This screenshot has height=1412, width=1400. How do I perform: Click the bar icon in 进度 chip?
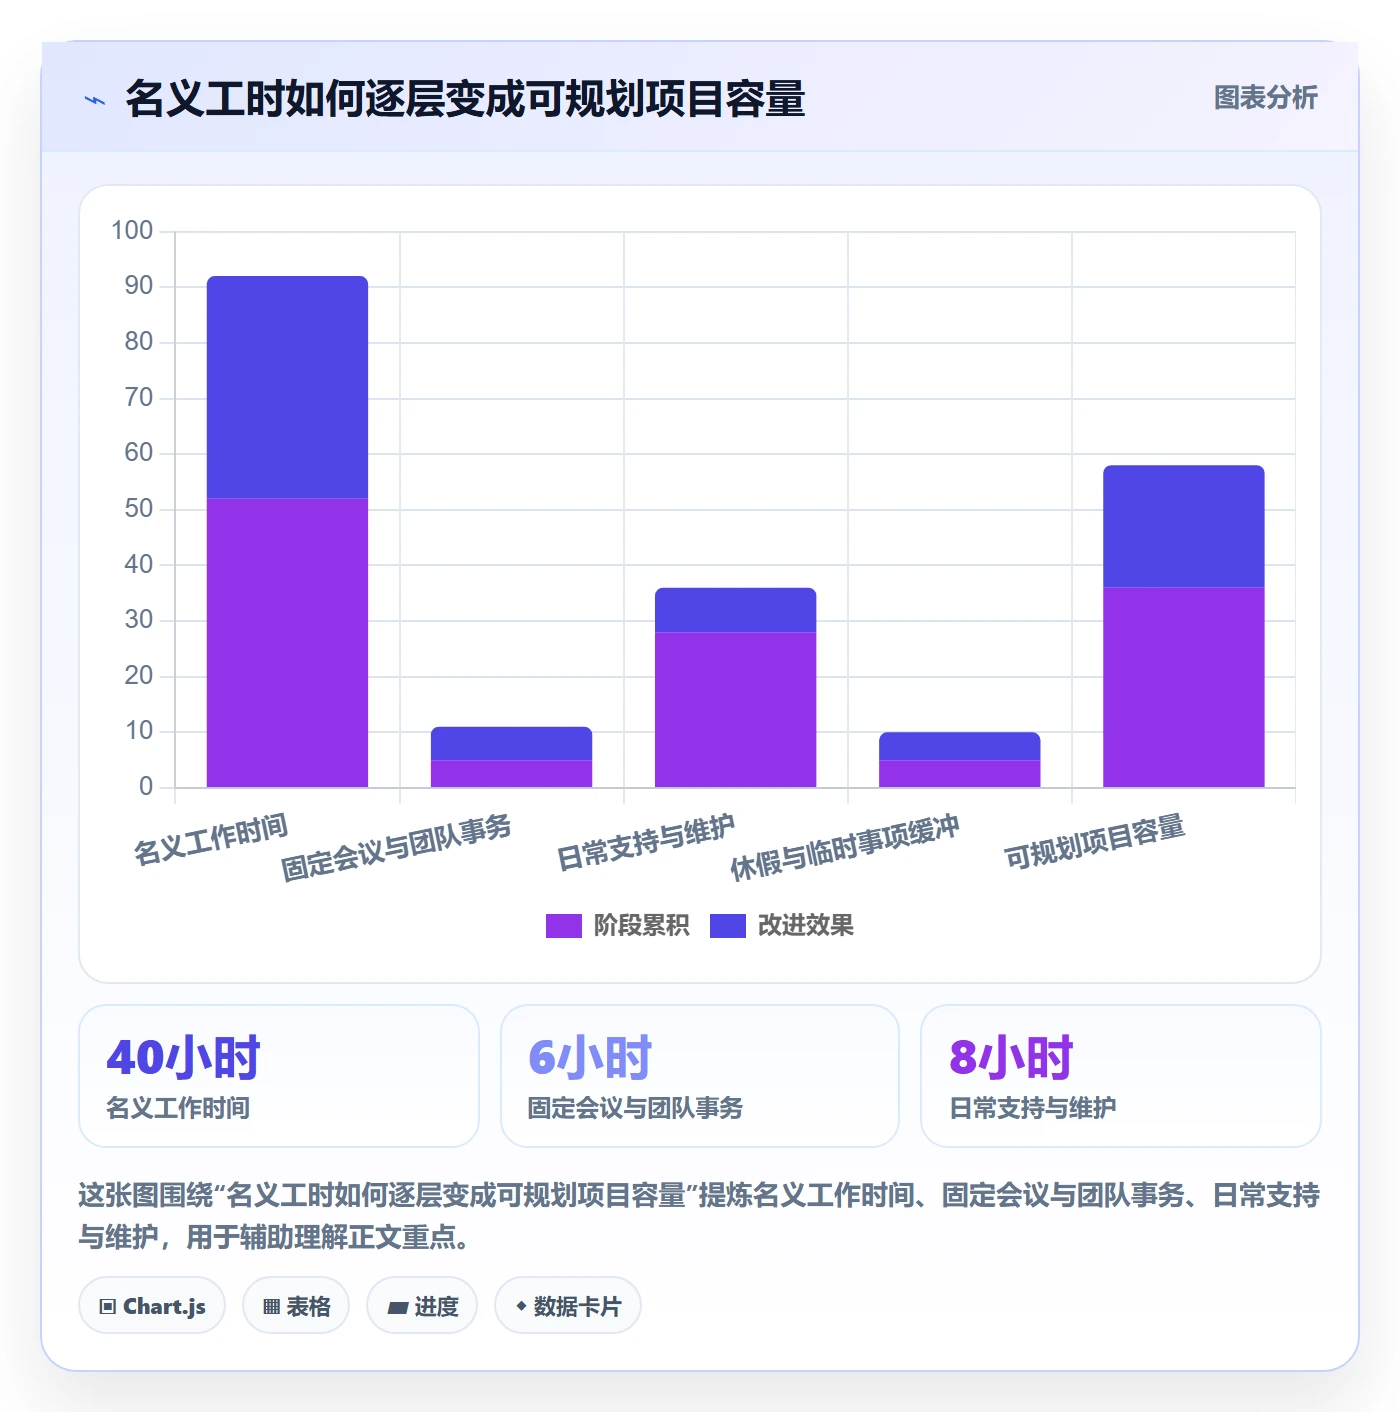(x=398, y=1307)
